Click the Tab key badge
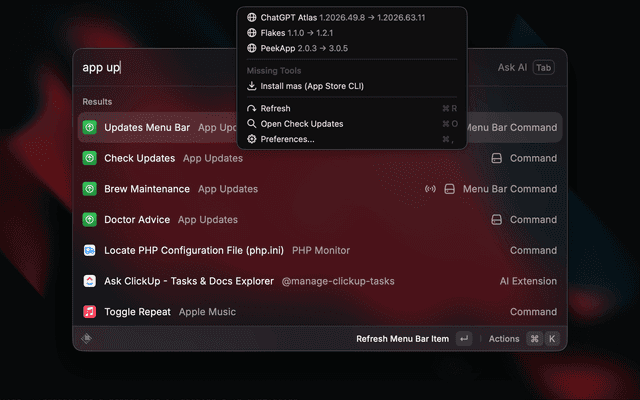This screenshot has width=640, height=400. pyautogui.click(x=543, y=67)
